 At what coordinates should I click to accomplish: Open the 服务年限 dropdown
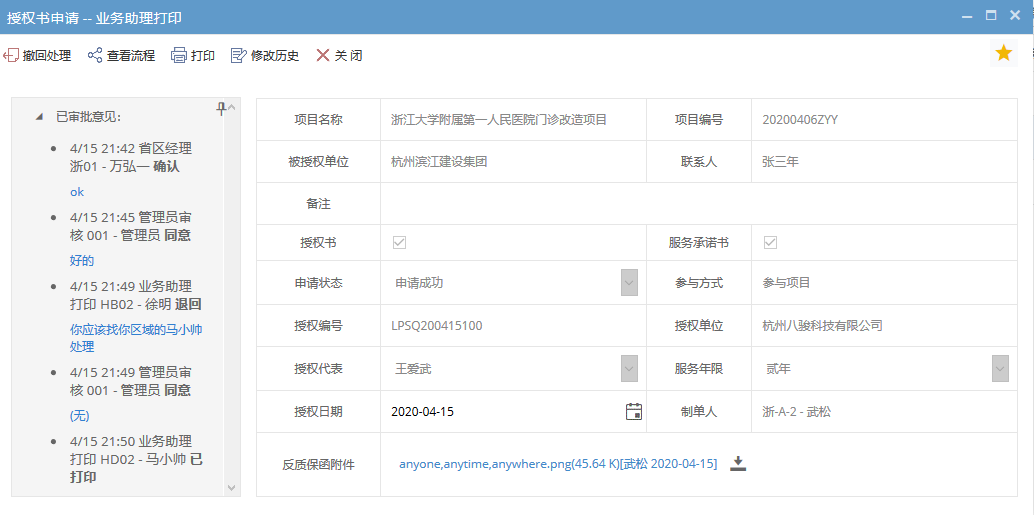click(1000, 369)
